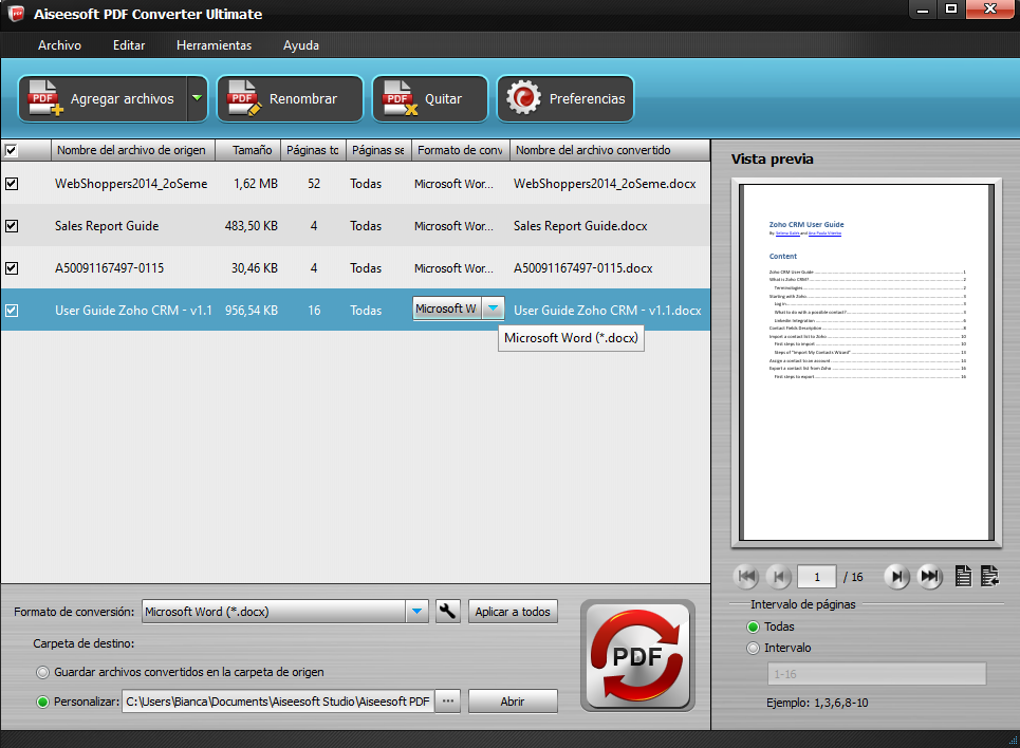Click the Aiseesoft app logo in title bar
Image resolution: width=1020 pixels, height=748 pixels.
pos(16,13)
